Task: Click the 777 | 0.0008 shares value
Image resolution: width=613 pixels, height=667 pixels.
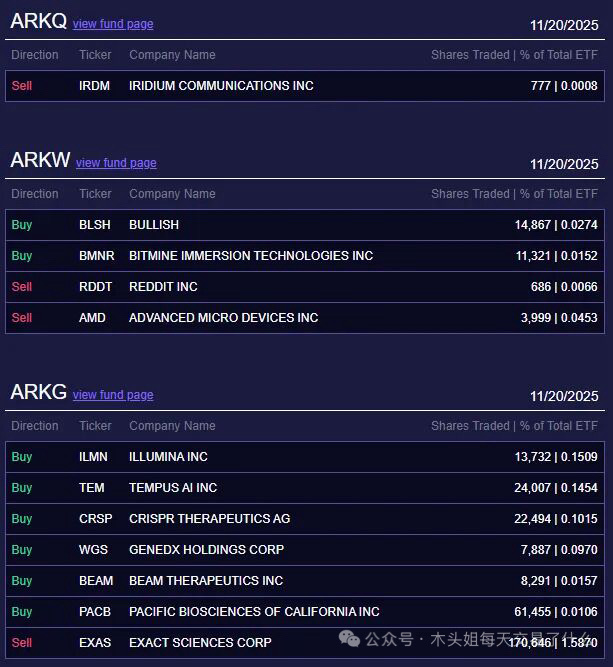Action: pos(564,86)
